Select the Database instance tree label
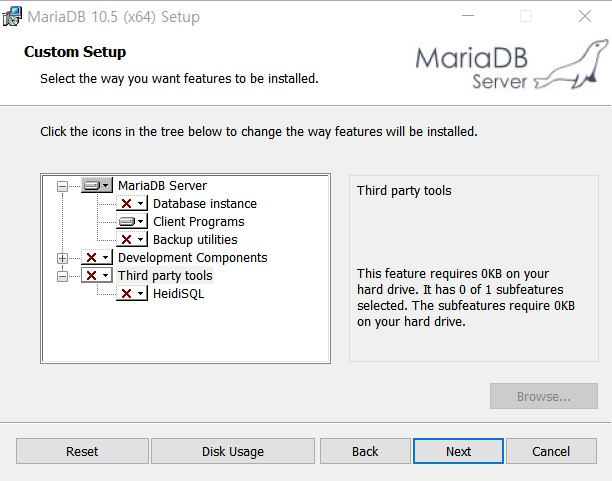The height and width of the screenshot is (481, 612). click(x=205, y=203)
